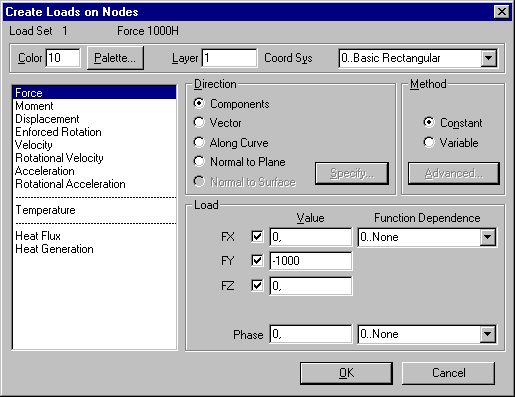Open the Coord Sys dropdown
The height and width of the screenshot is (397, 515).
pos(489,58)
